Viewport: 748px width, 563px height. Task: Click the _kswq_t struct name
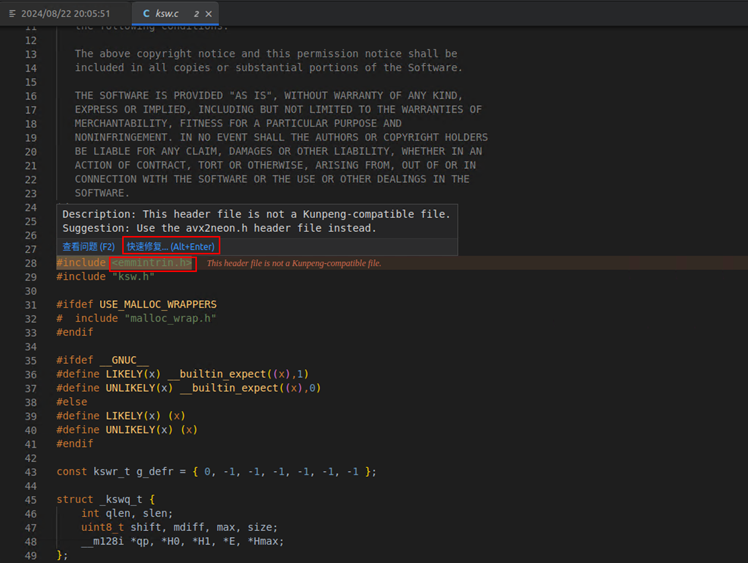point(121,500)
